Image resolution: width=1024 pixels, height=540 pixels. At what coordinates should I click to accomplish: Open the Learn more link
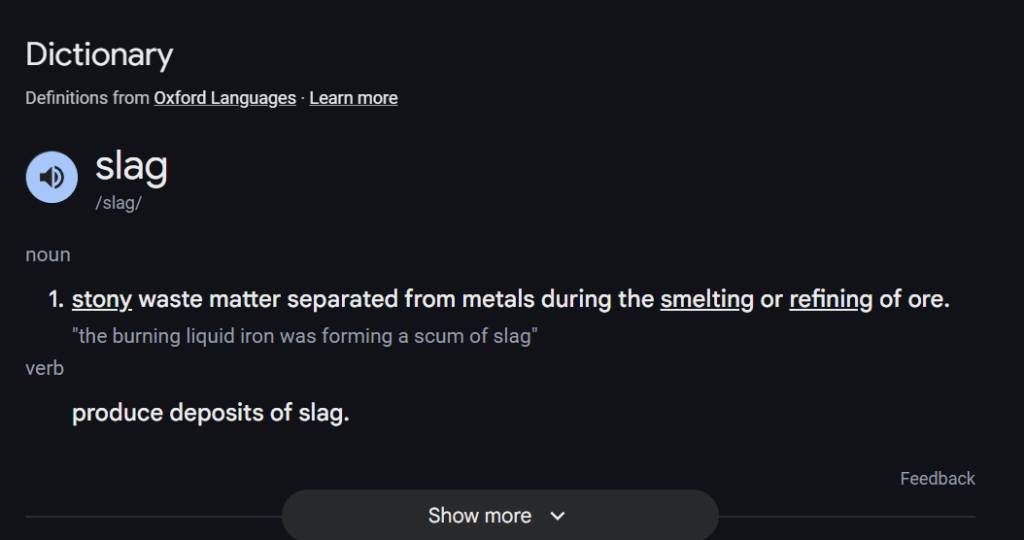tap(353, 98)
